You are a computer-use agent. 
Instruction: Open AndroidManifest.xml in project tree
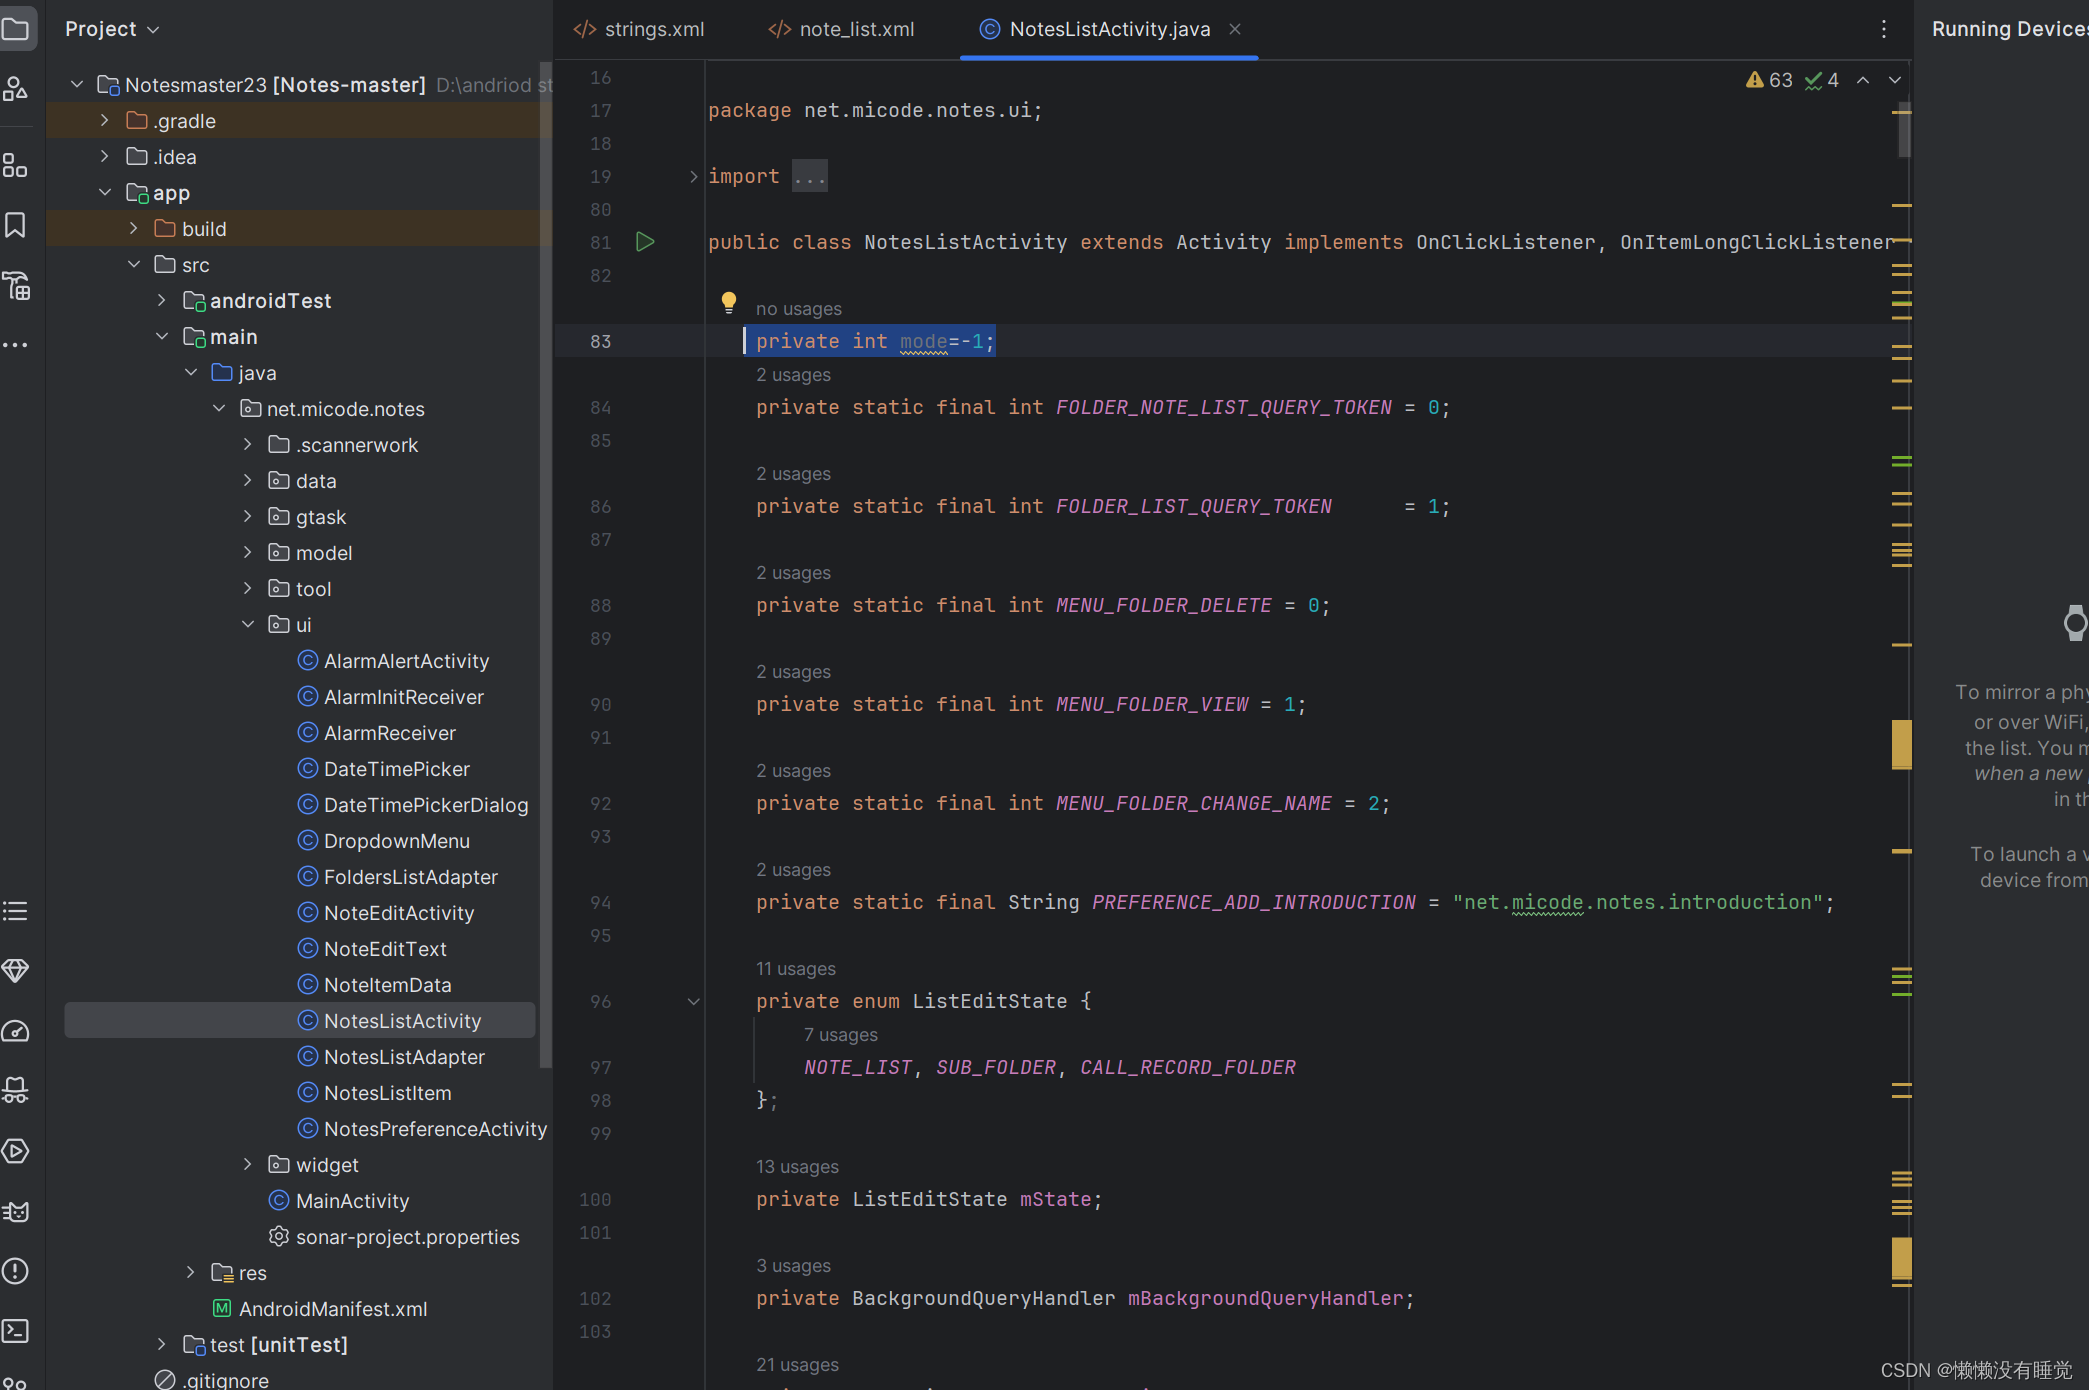(x=332, y=1309)
